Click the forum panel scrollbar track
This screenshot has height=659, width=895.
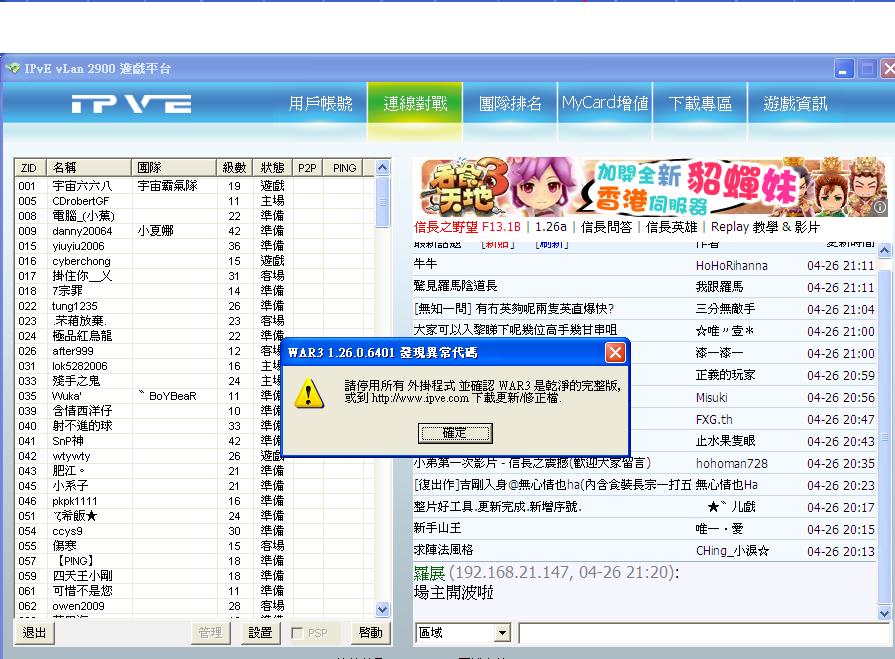click(x=884, y=432)
